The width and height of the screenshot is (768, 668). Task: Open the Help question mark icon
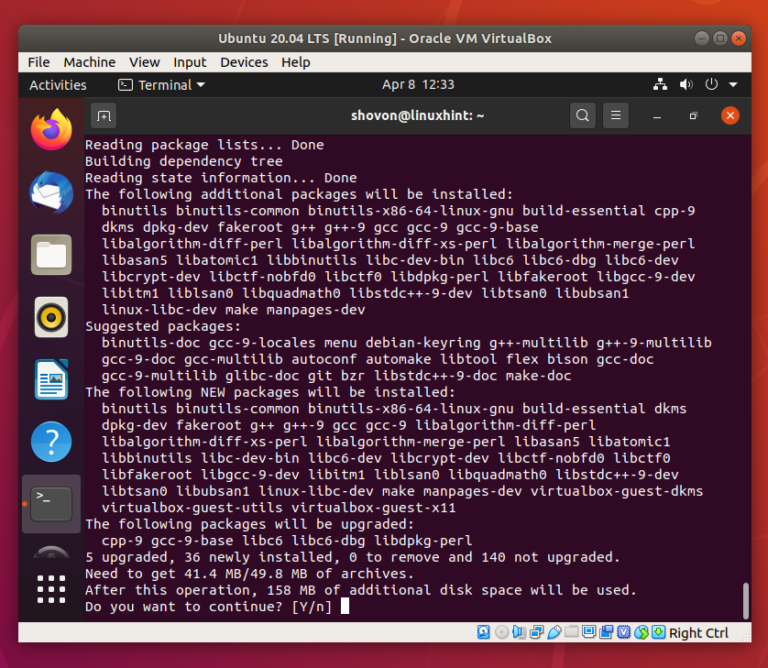click(x=51, y=442)
